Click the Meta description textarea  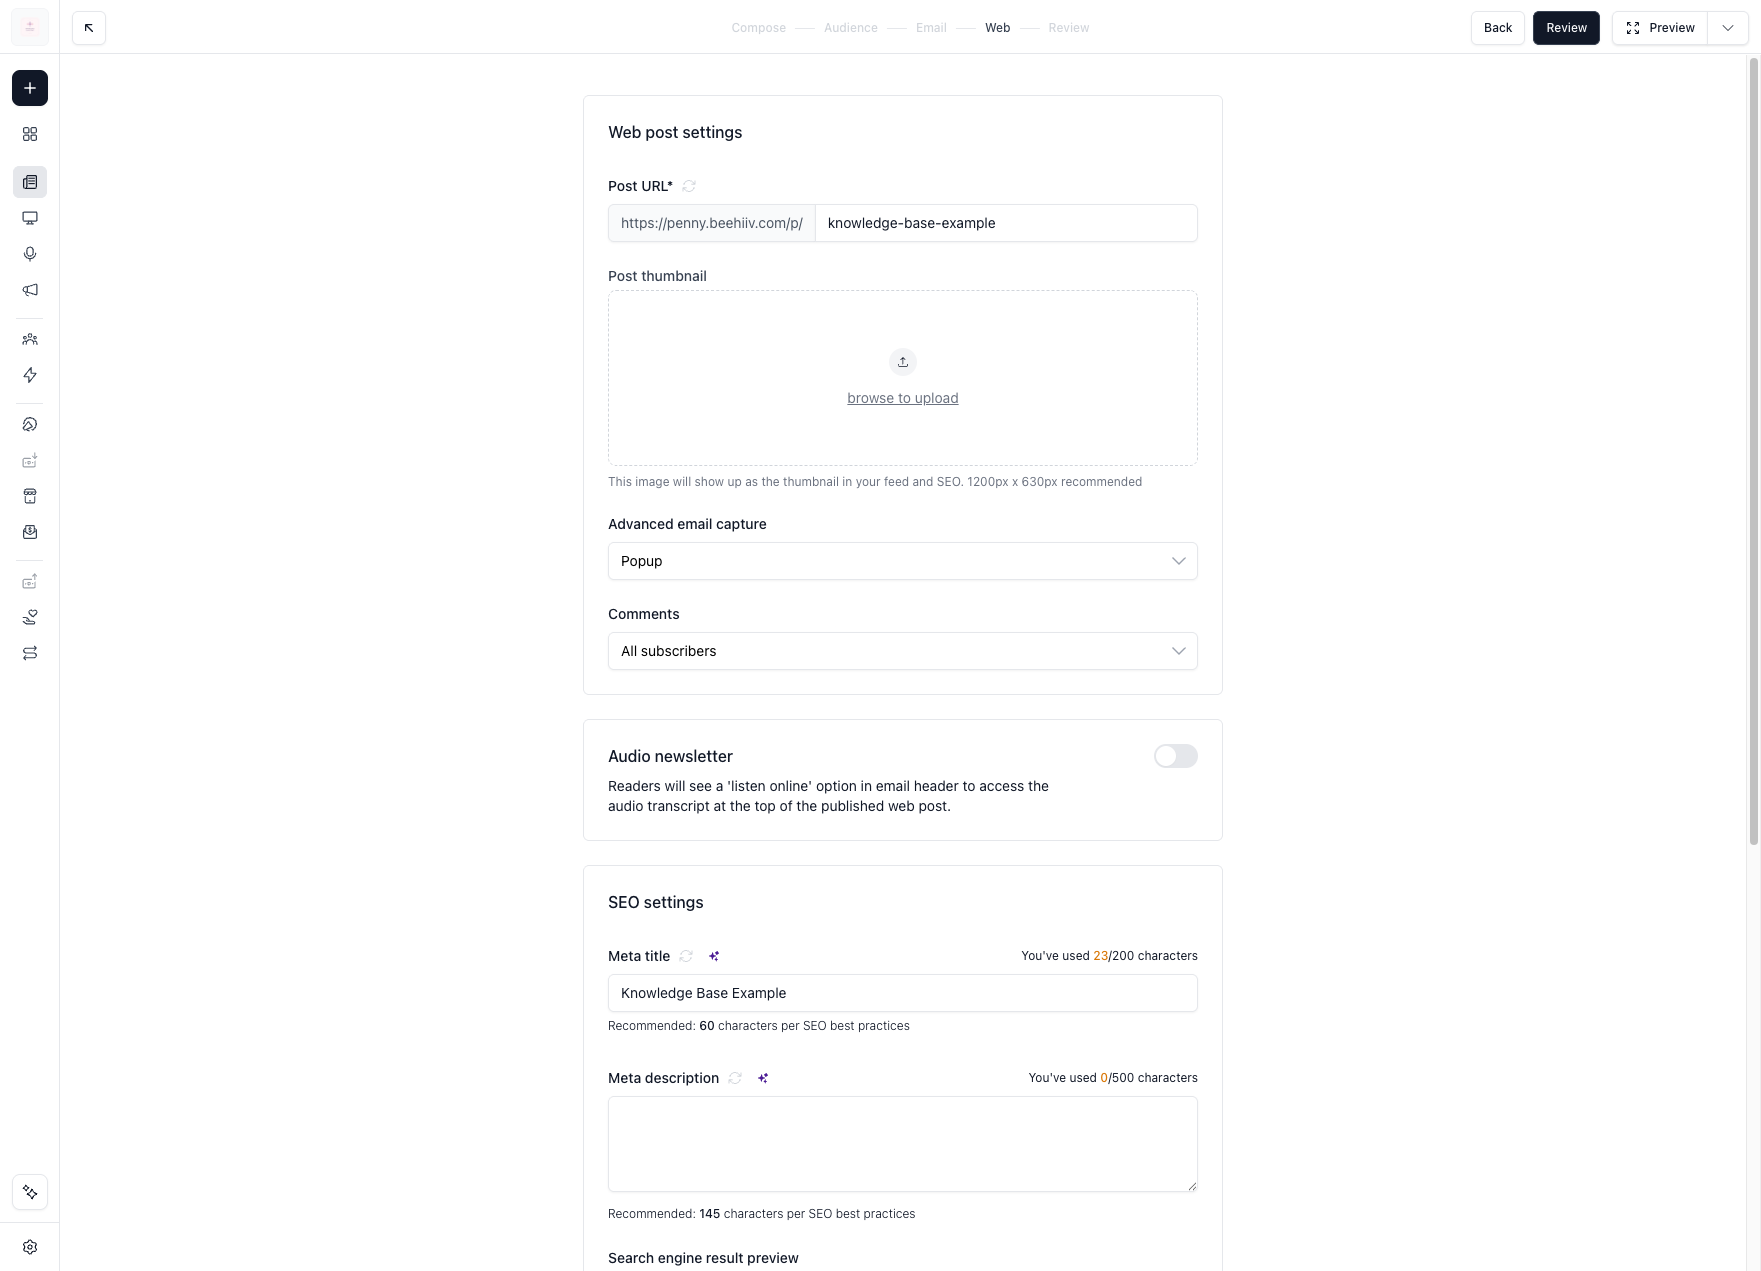903,1144
